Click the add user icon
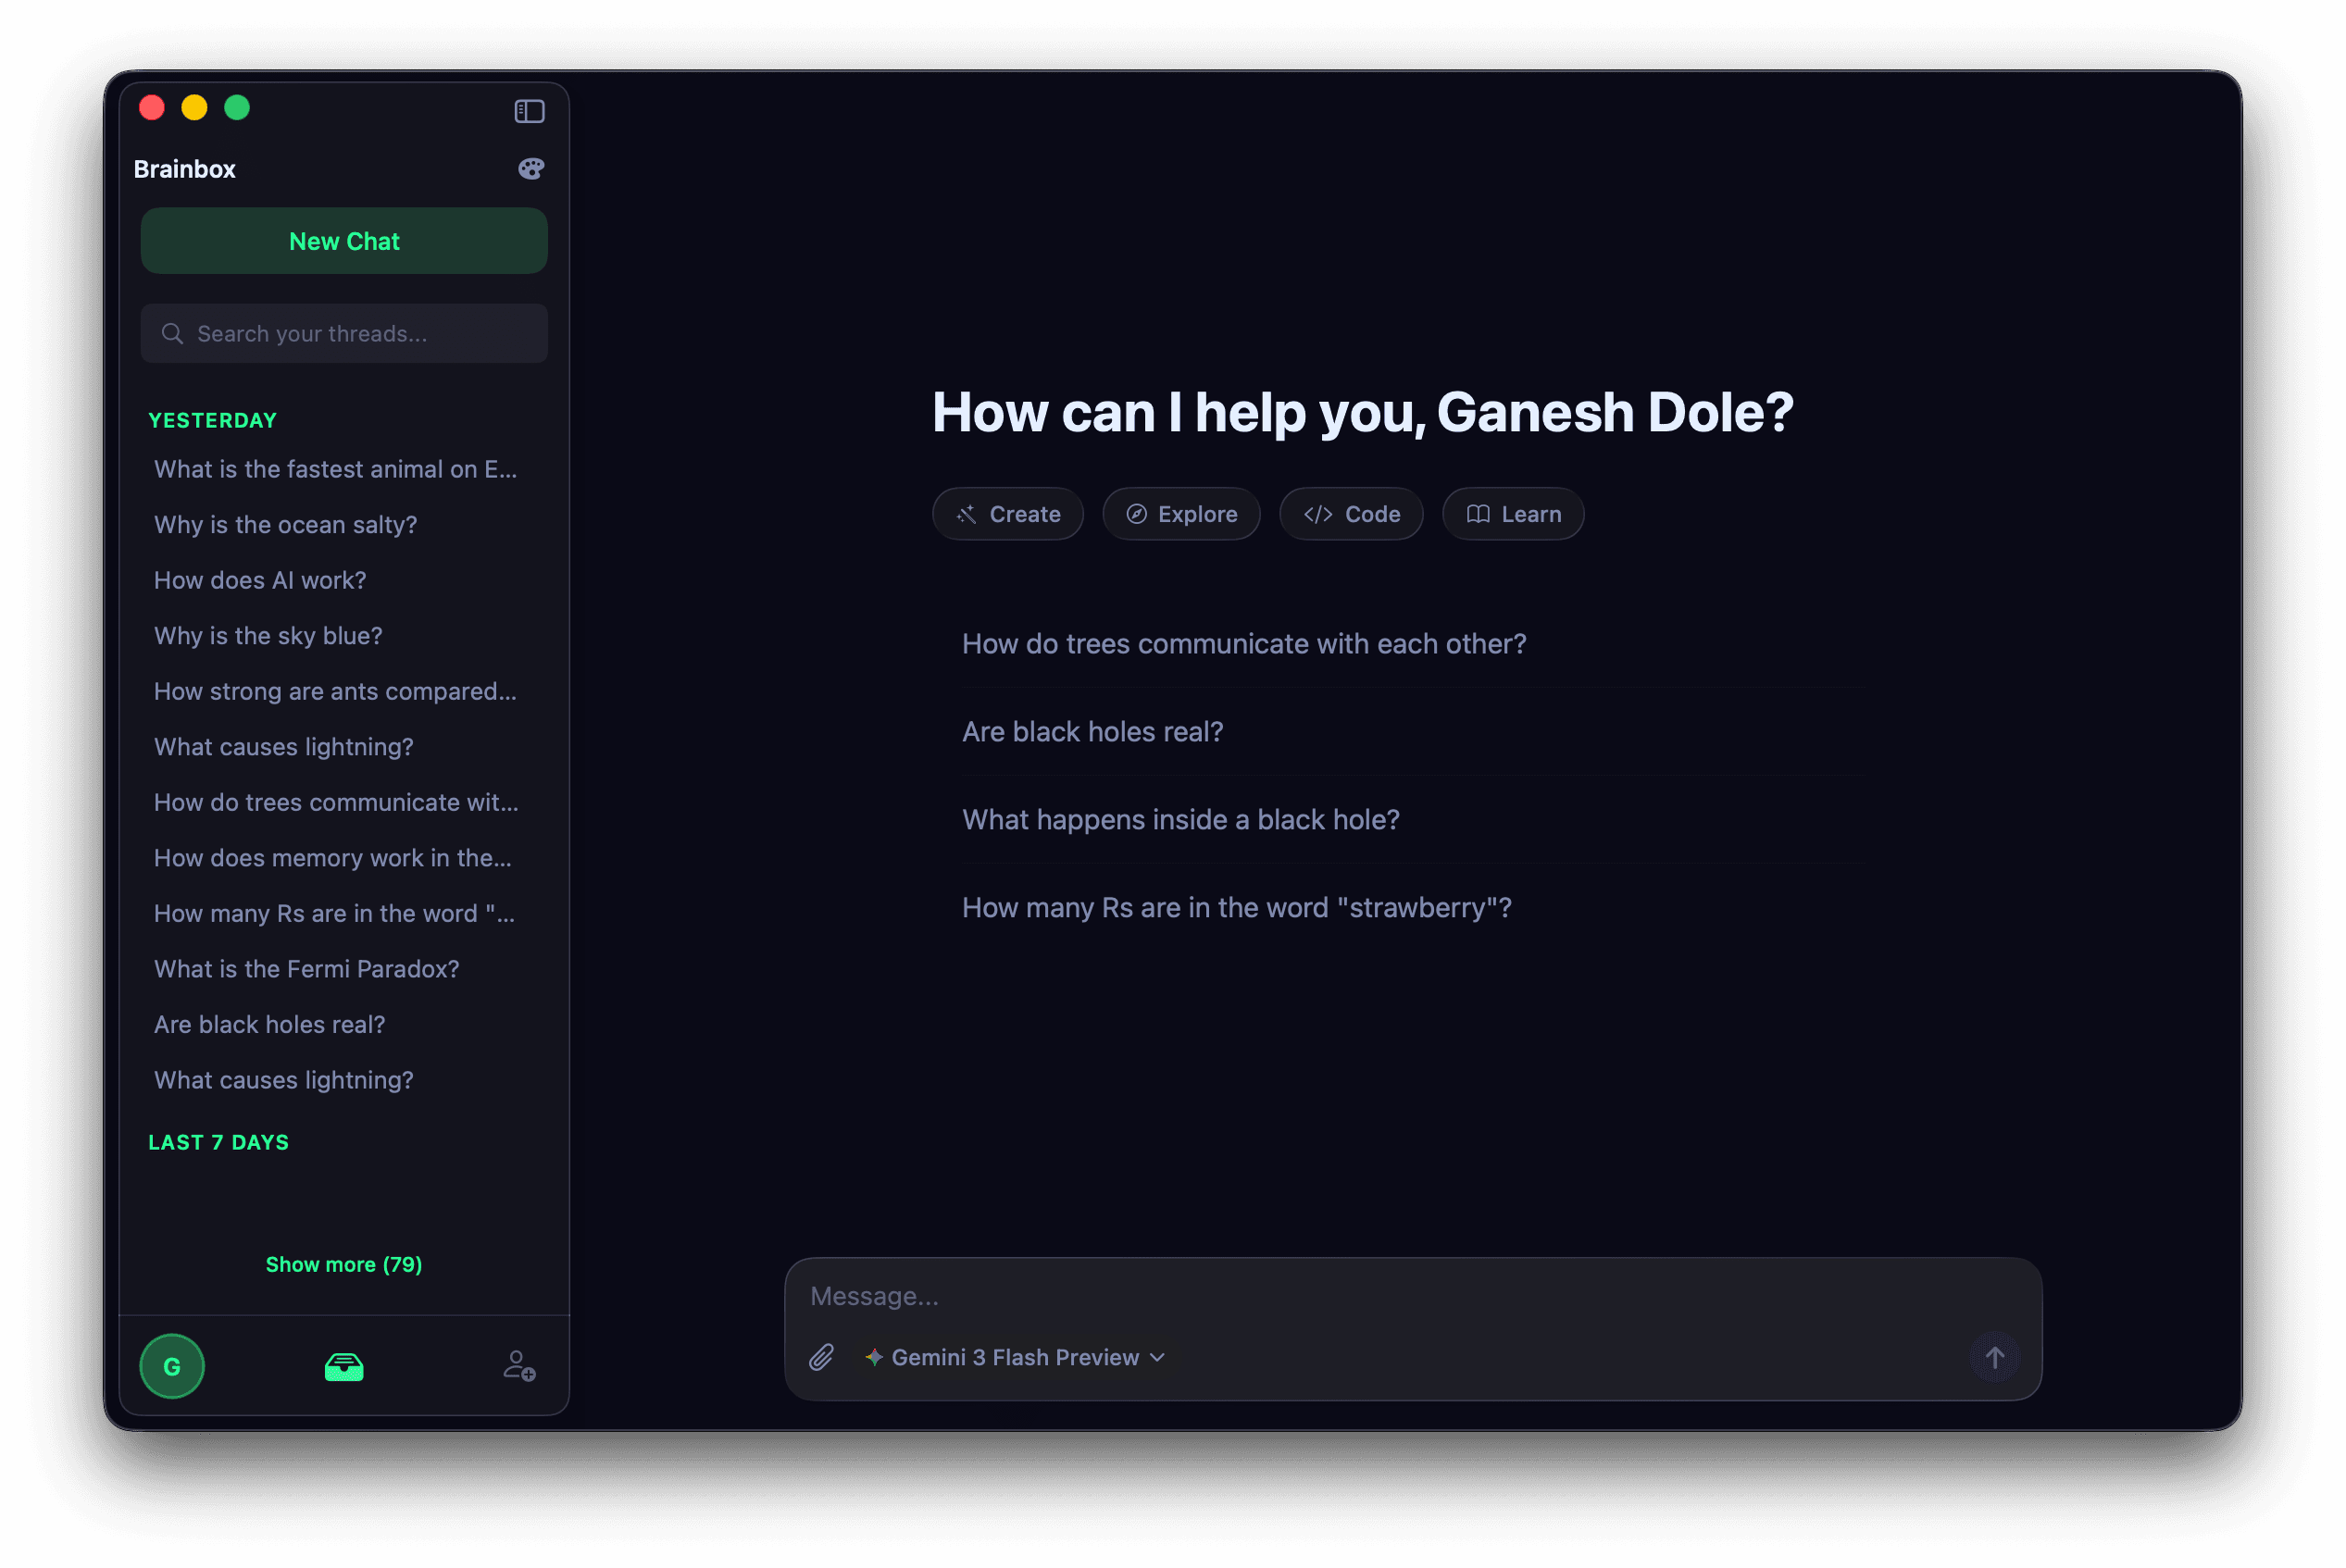 pyautogui.click(x=519, y=1366)
